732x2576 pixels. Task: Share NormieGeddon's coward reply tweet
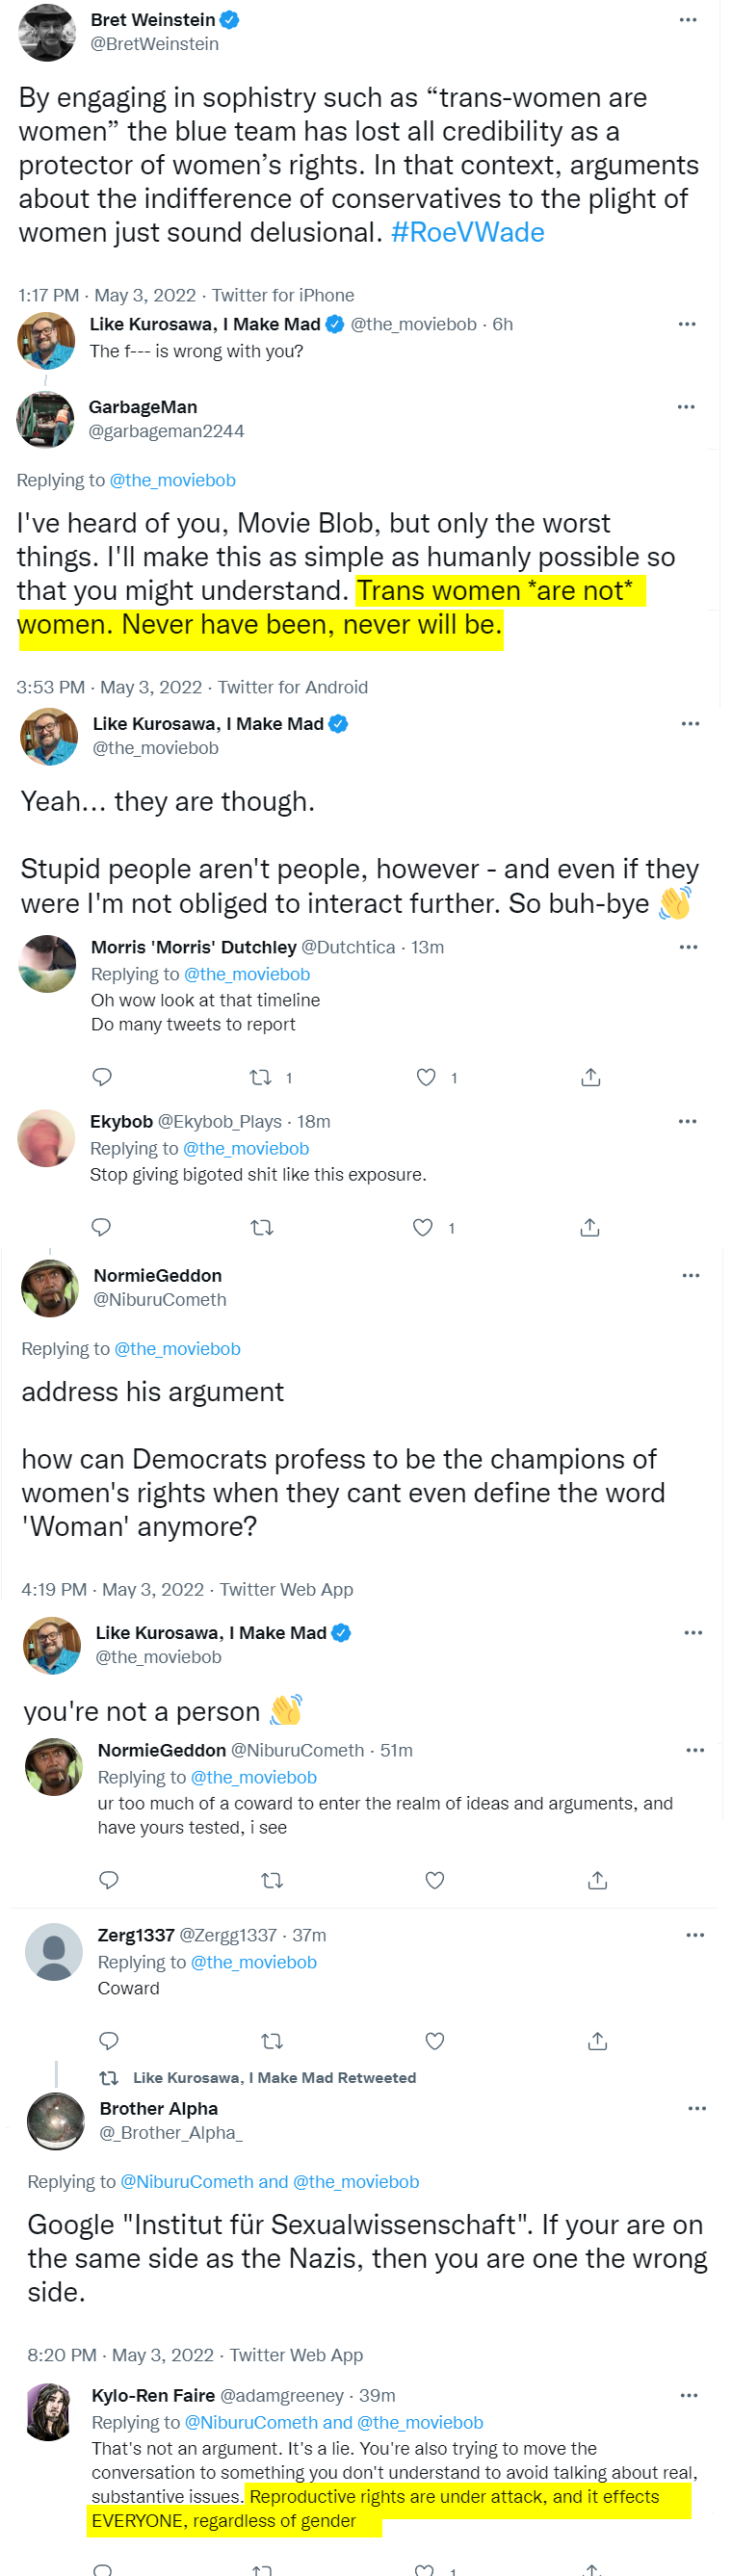pos(598,1880)
